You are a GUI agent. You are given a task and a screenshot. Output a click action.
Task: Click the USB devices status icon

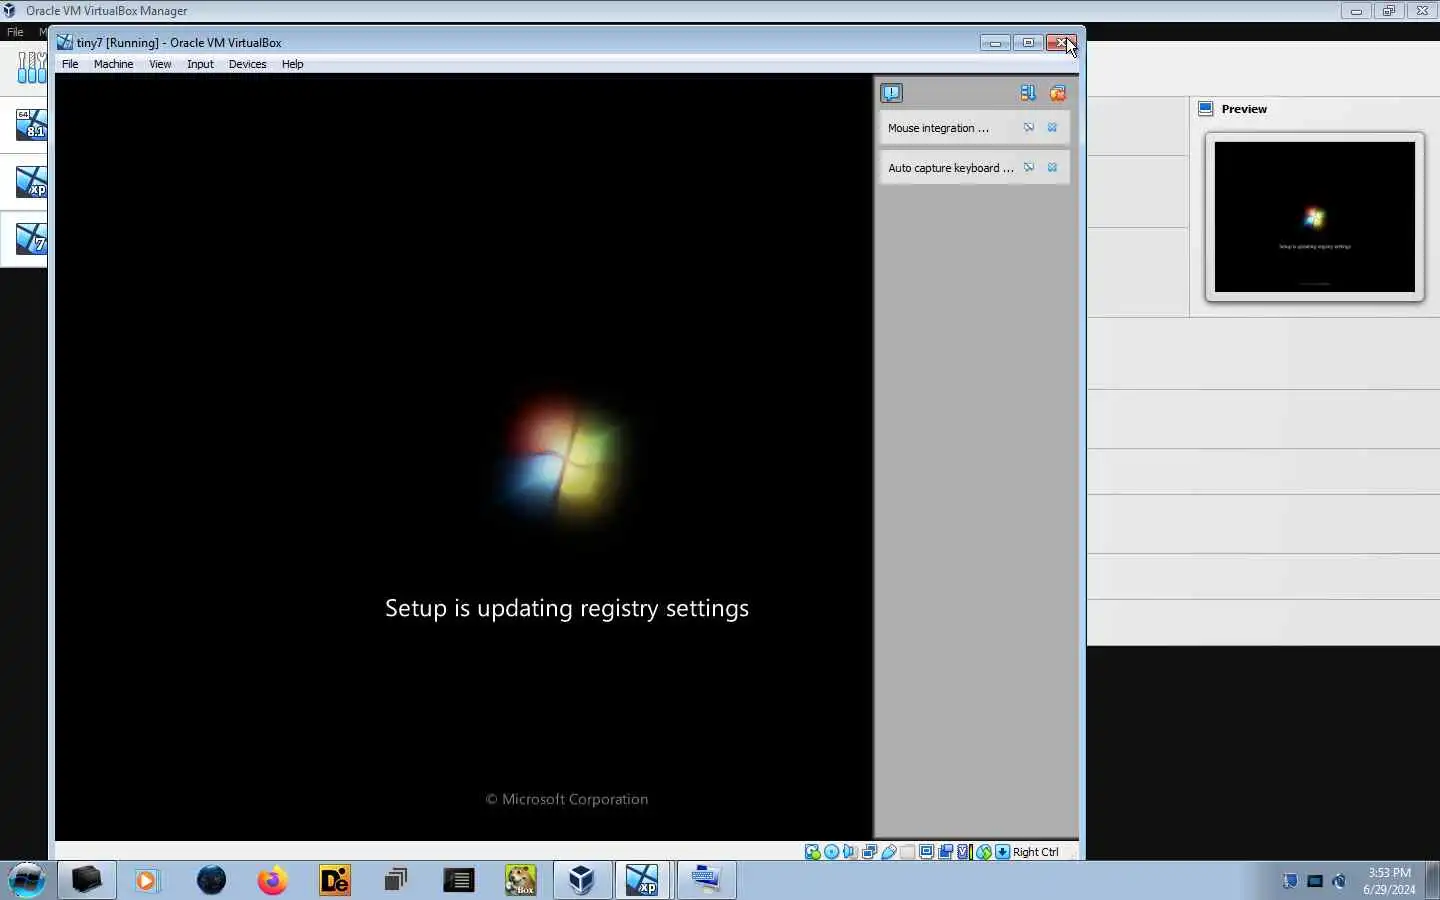coord(889,852)
